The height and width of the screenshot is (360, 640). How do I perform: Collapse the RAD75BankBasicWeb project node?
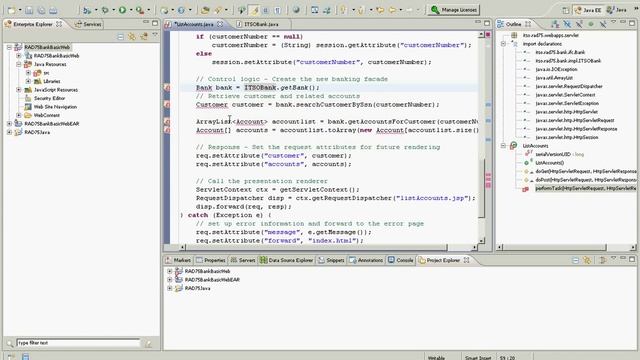(9, 47)
